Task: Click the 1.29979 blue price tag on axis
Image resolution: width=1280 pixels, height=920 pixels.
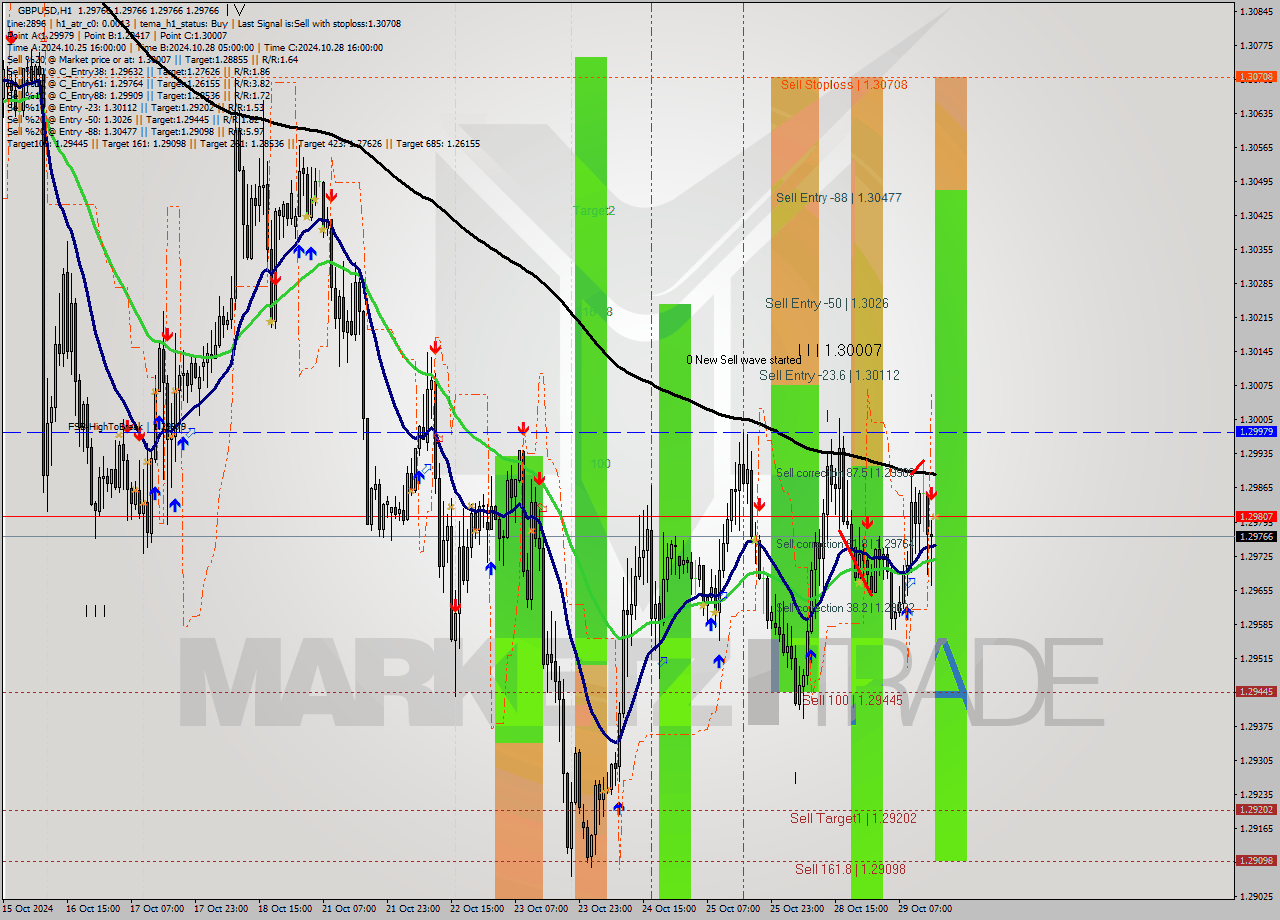Action: 1255,432
